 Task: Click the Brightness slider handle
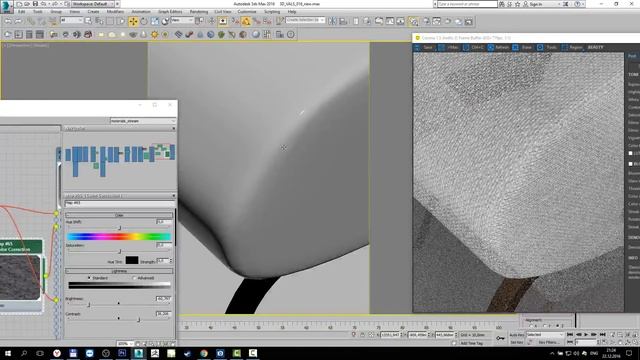point(89,304)
